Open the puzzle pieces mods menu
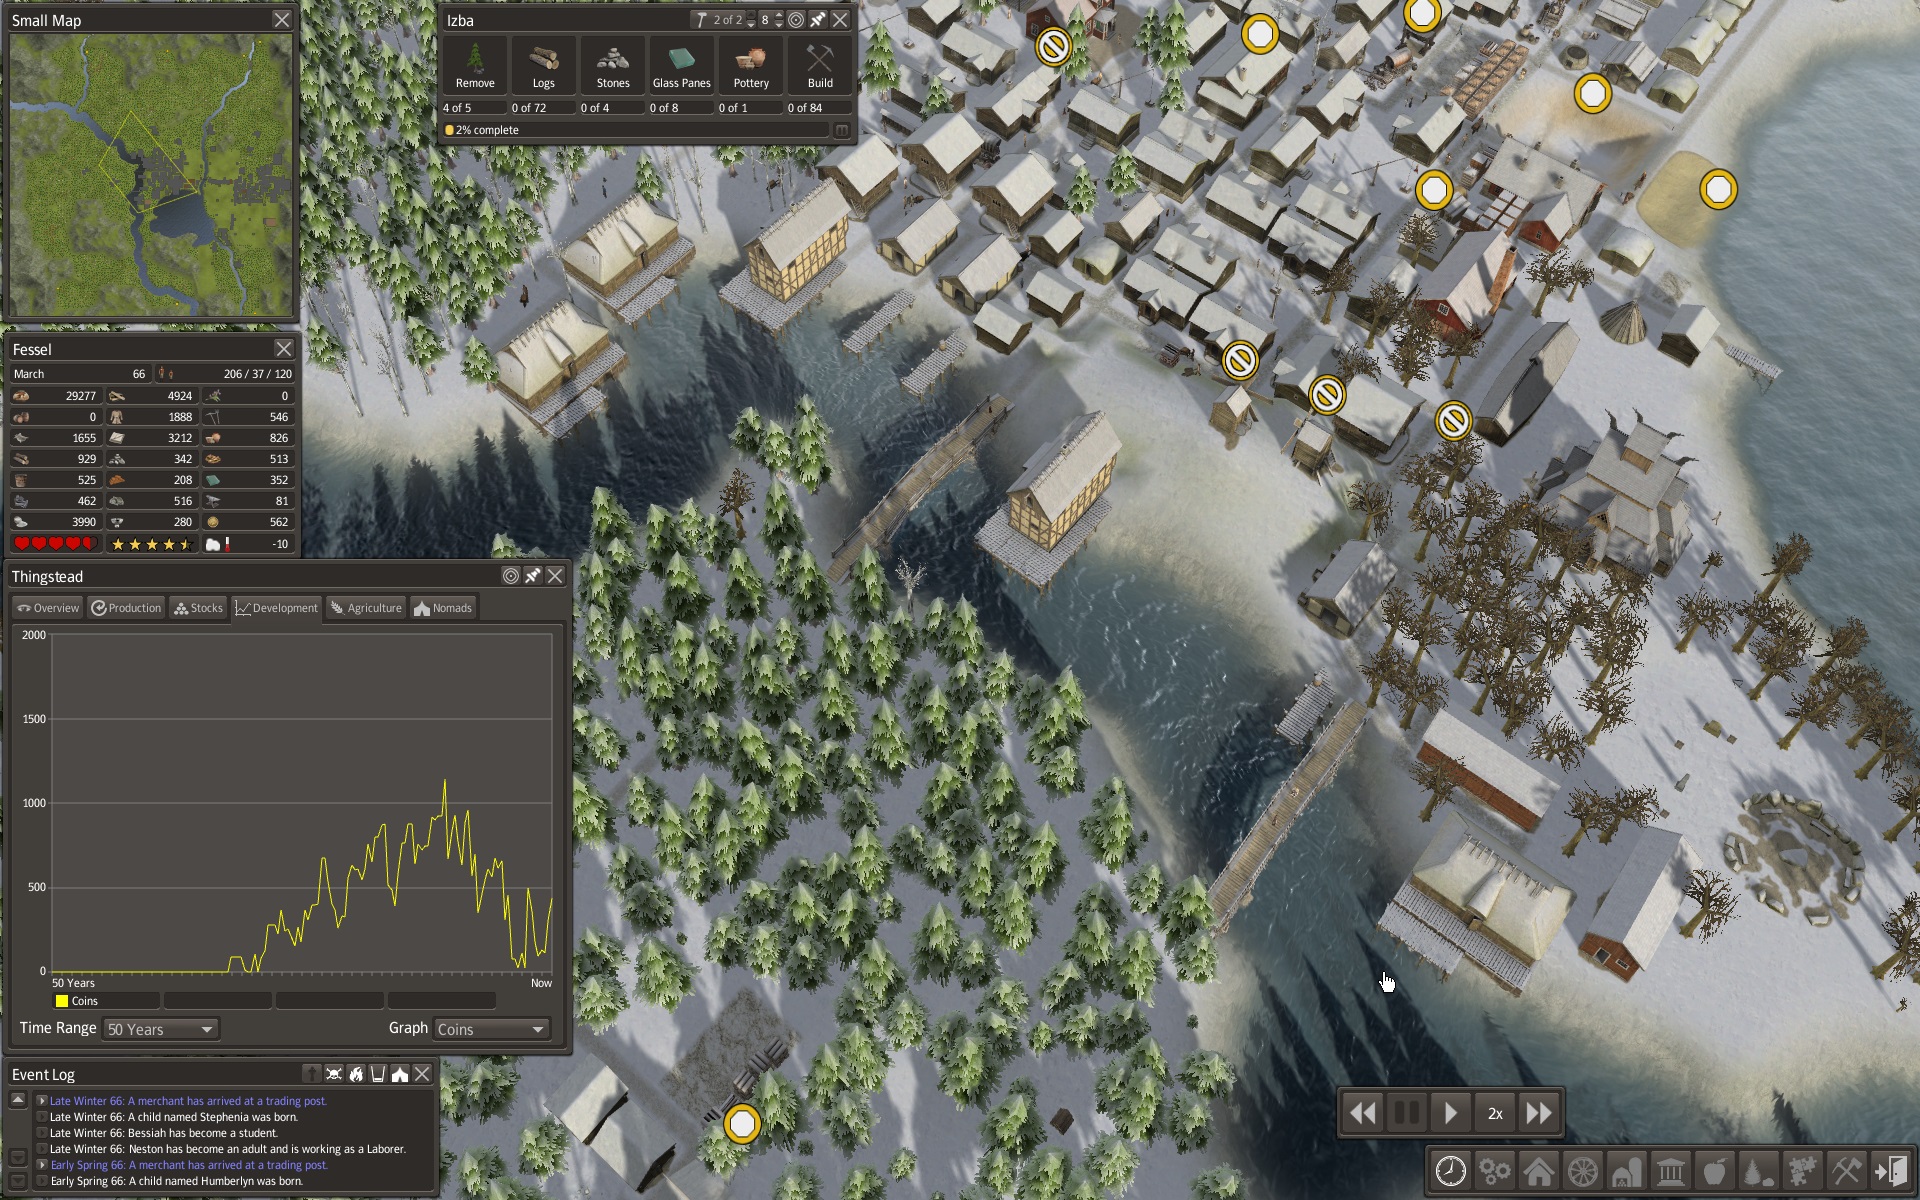Screen dimensions: 1920x1200 tap(1802, 1171)
